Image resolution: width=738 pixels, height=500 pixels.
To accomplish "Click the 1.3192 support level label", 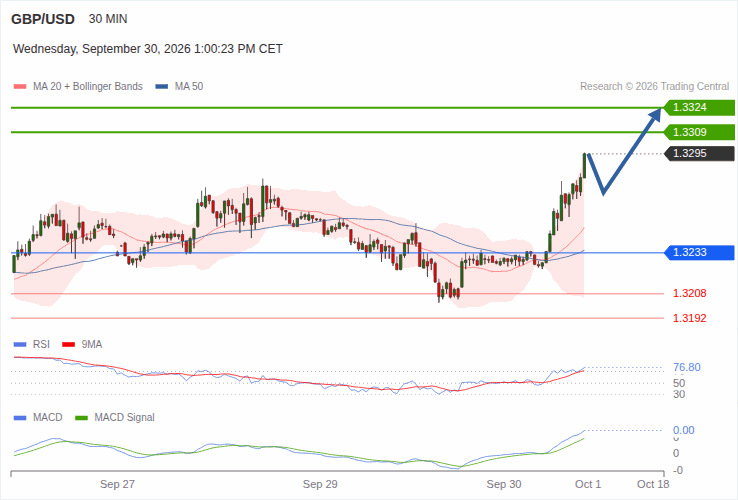I will (x=690, y=318).
